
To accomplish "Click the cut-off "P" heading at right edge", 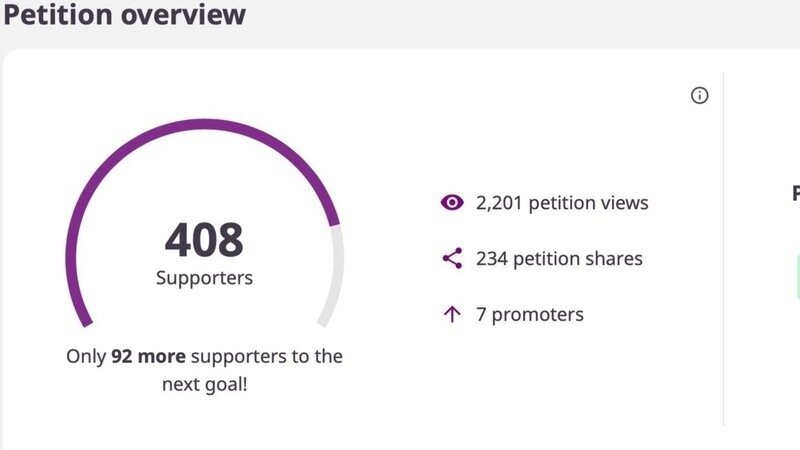I will (795, 193).
